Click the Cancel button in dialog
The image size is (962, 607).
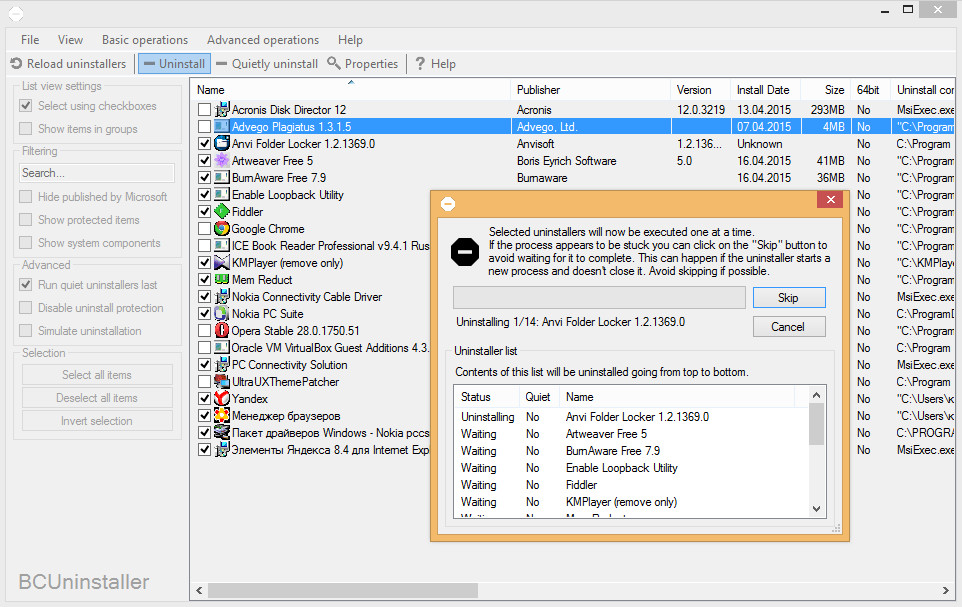789,327
